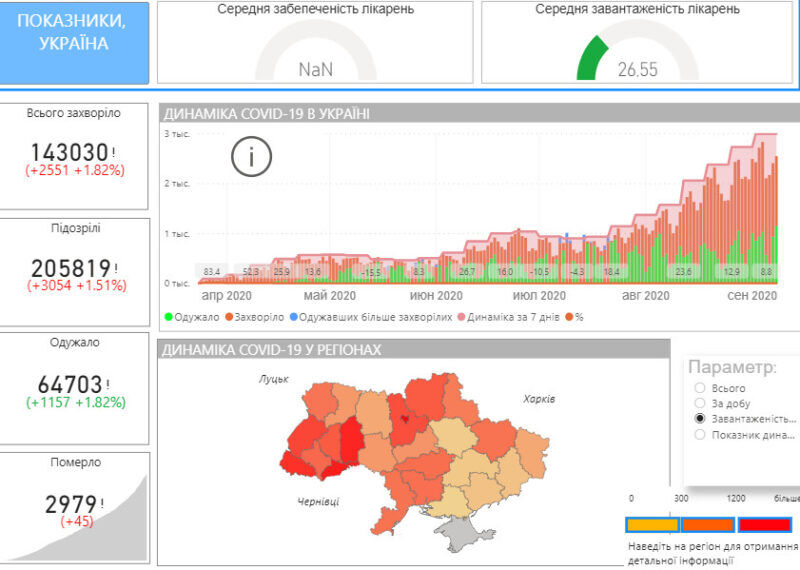800x570 pixels.
Task: Click the 'Померло' value 2979
Action: 71,505
